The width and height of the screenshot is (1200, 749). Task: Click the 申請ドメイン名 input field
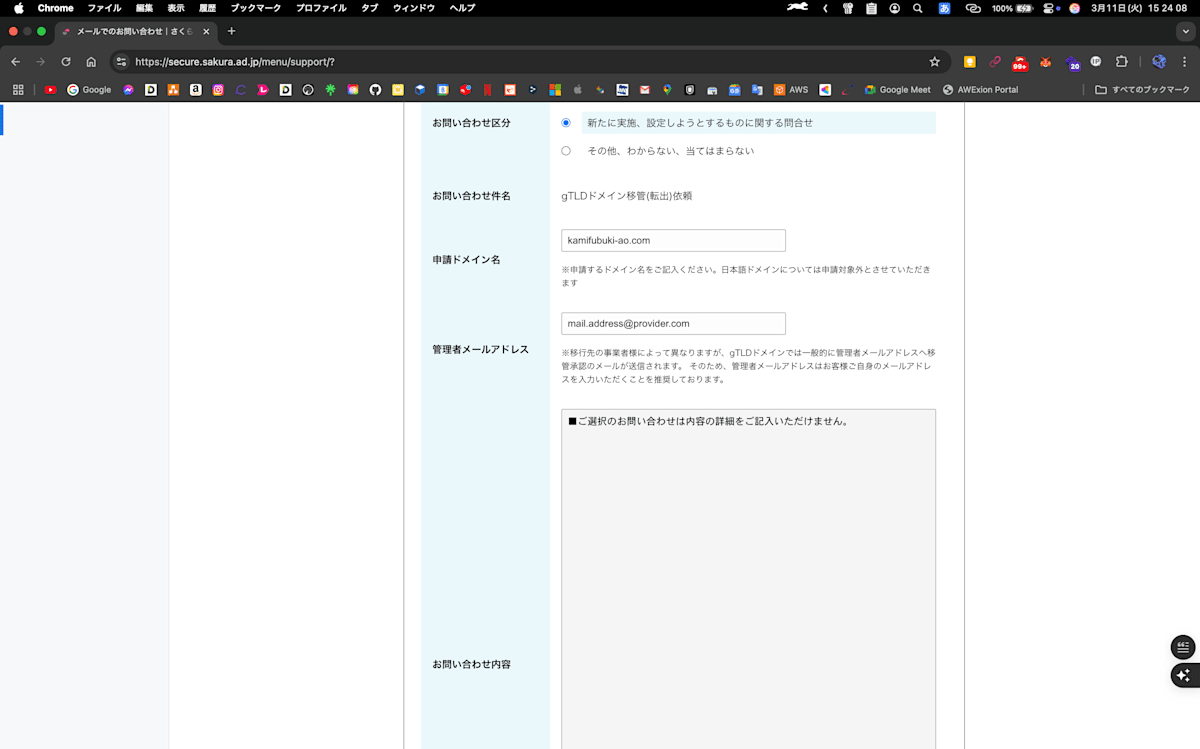click(x=673, y=240)
